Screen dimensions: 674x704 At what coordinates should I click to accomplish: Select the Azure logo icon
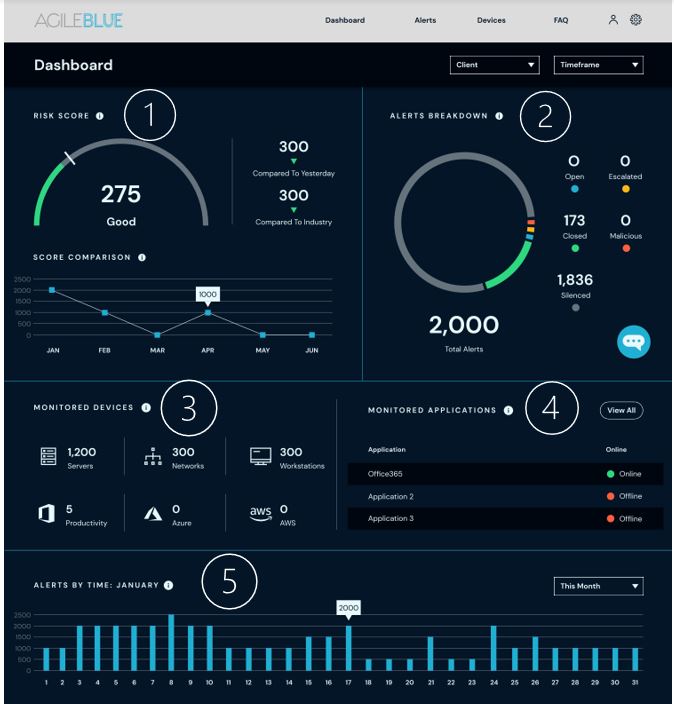(153, 513)
